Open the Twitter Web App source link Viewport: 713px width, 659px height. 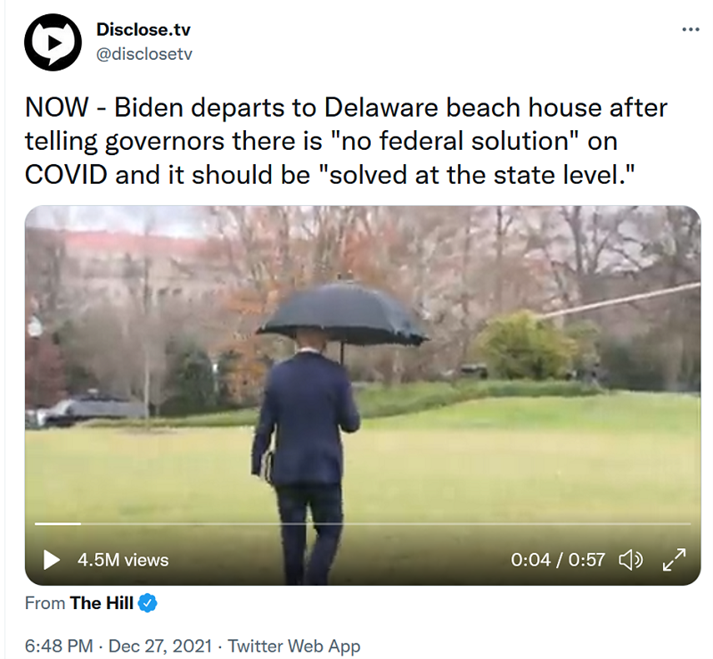(294, 646)
